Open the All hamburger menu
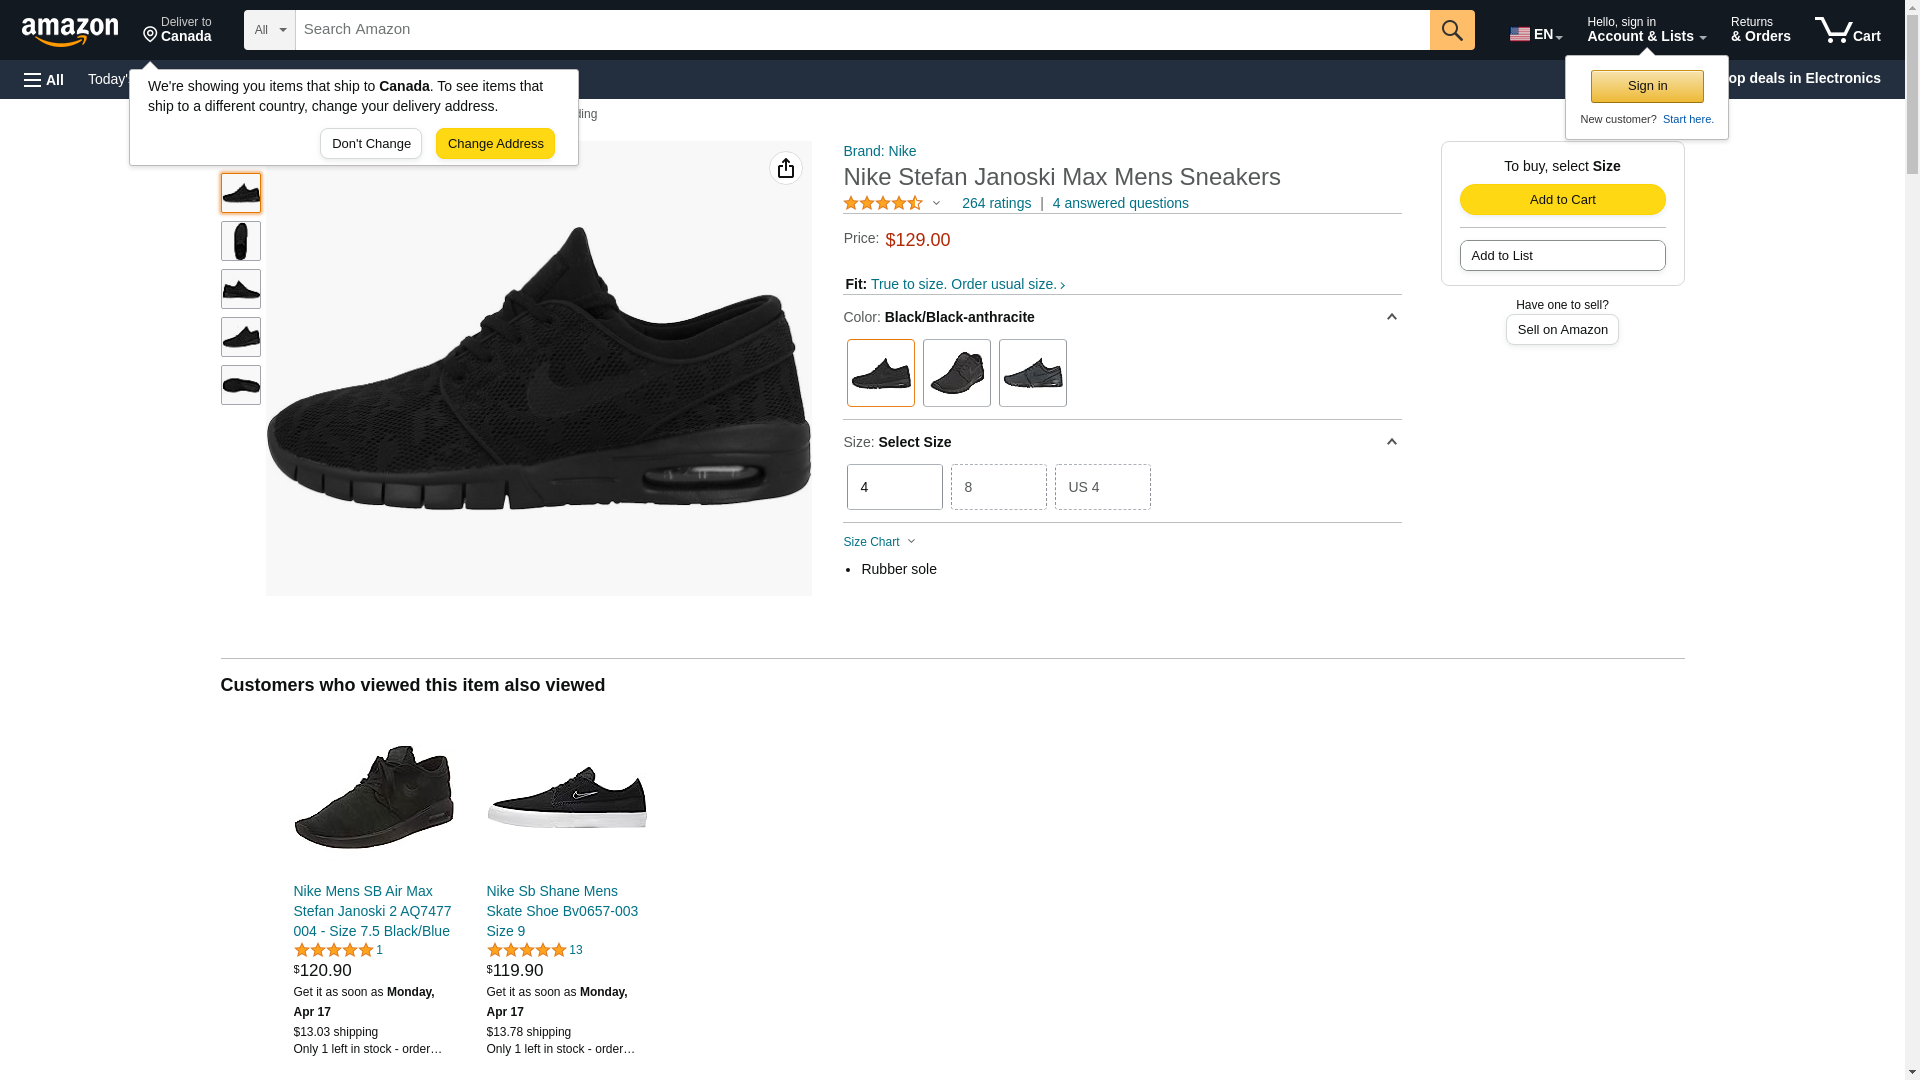The width and height of the screenshot is (1920, 1080). point(44,79)
